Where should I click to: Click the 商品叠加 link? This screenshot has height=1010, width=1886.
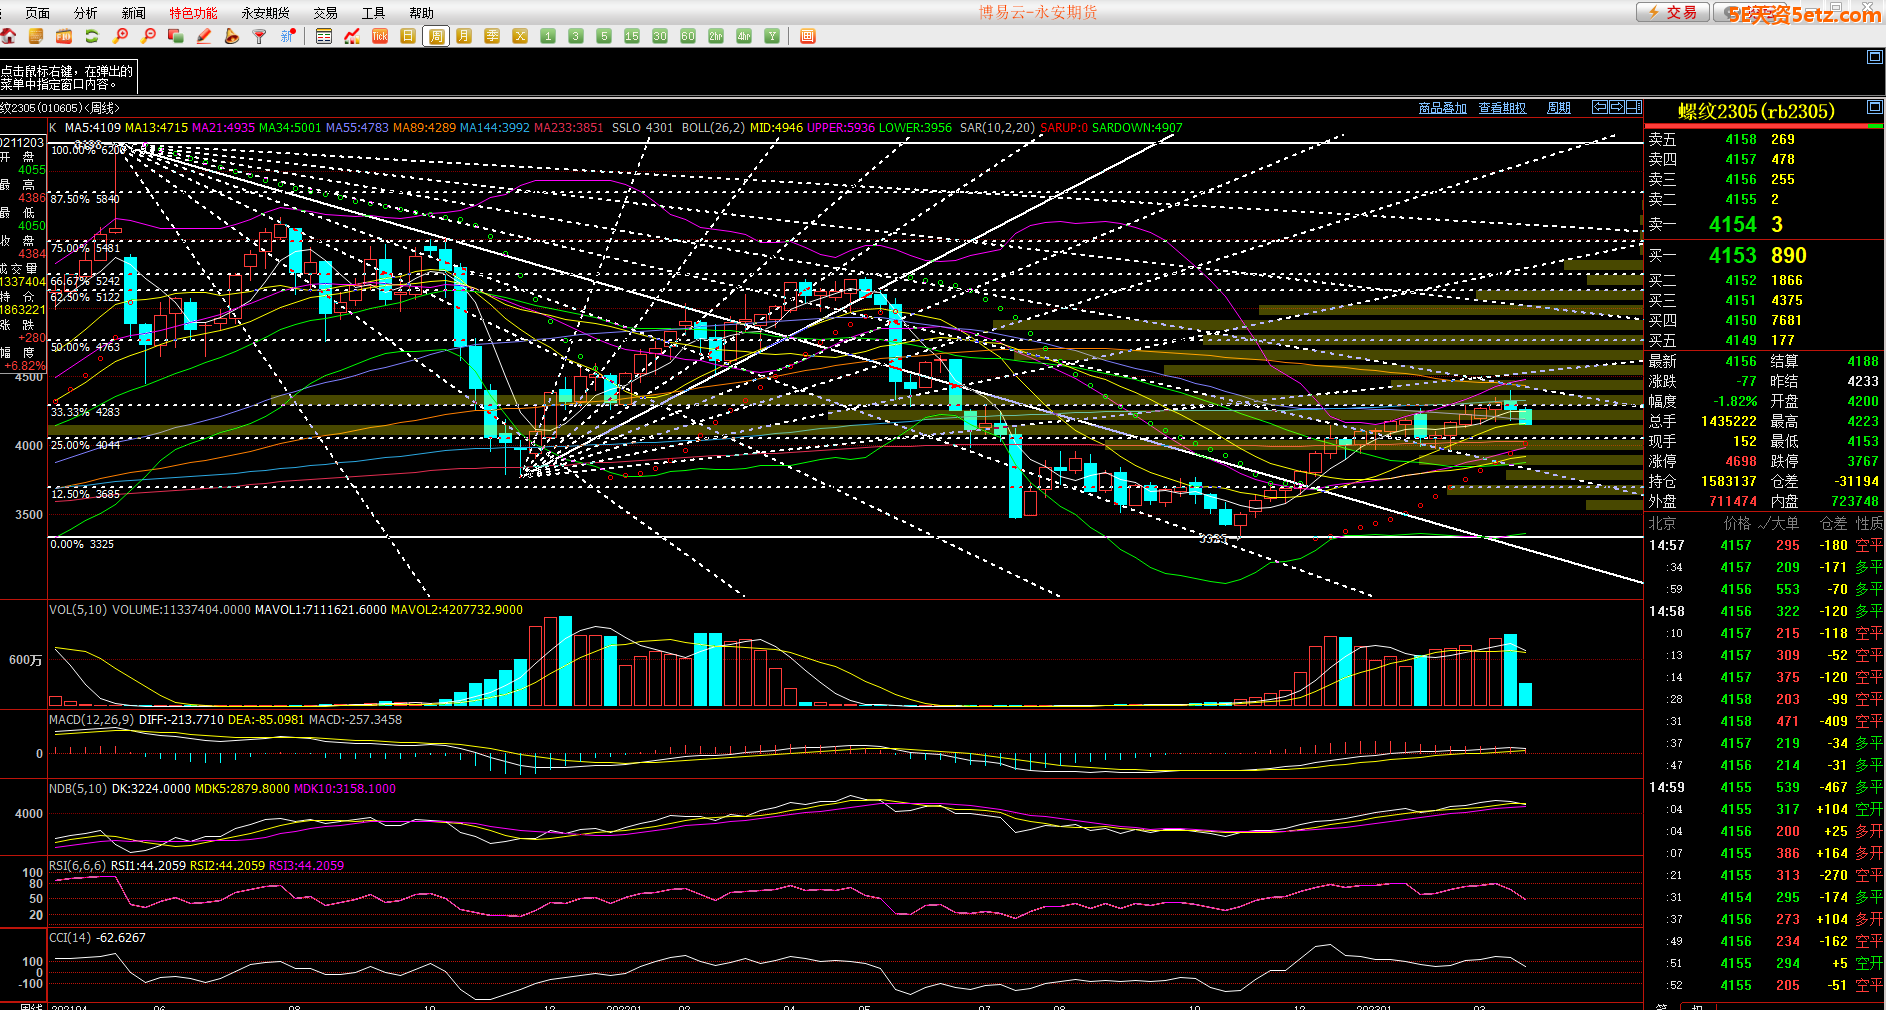coord(1442,108)
